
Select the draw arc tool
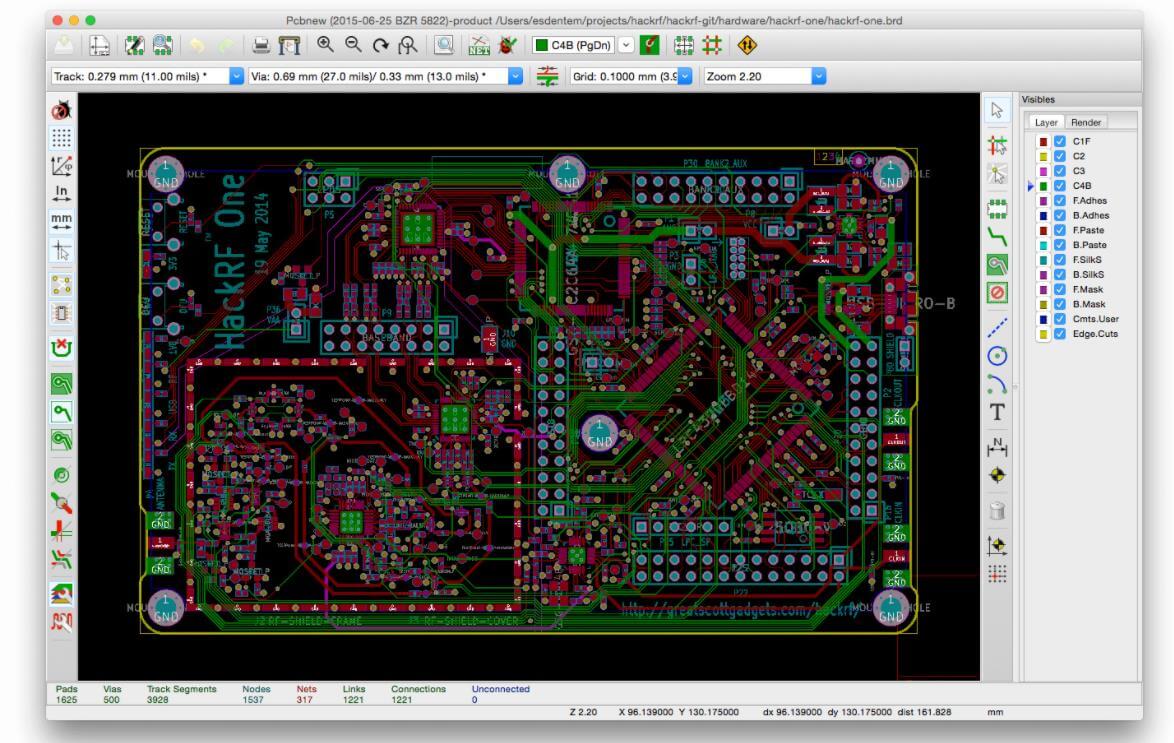pos(997,383)
